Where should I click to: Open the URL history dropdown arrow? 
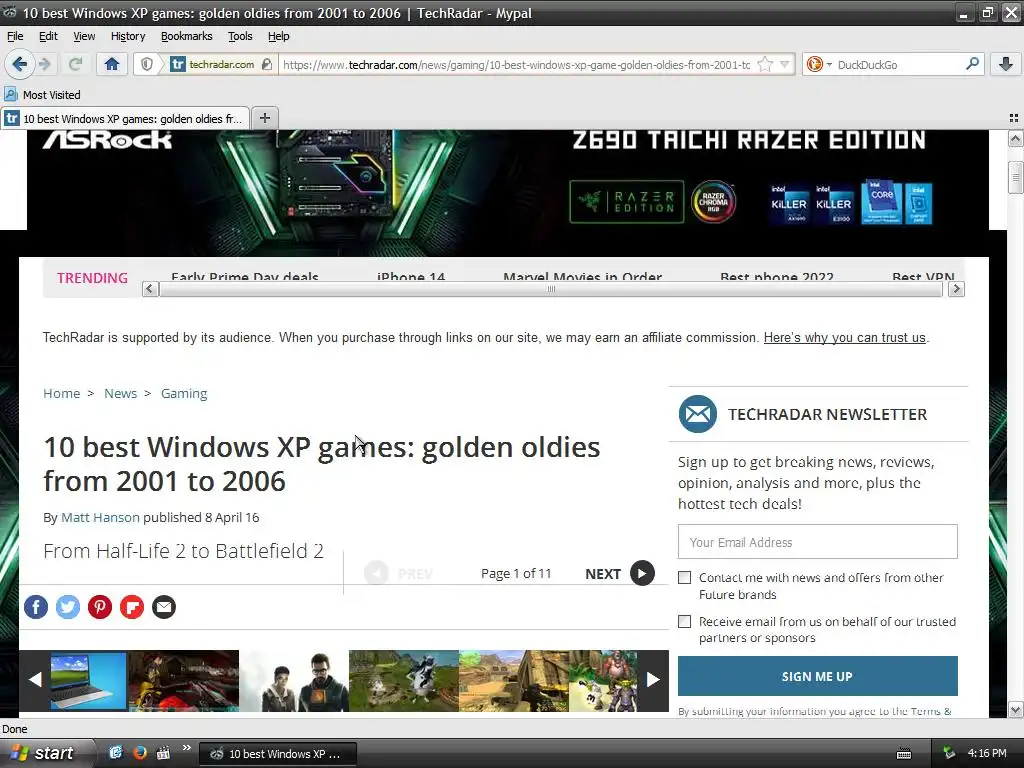(785, 64)
